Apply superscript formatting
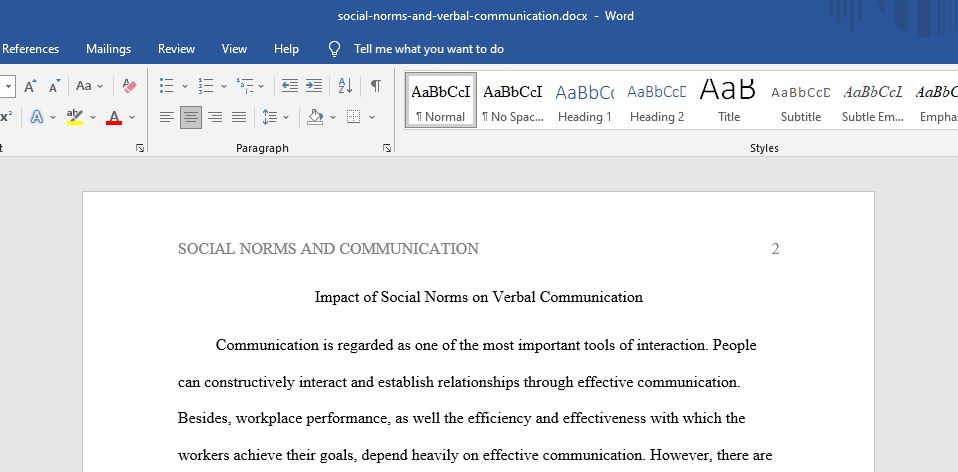This screenshot has height=472, width=958. coord(6,117)
